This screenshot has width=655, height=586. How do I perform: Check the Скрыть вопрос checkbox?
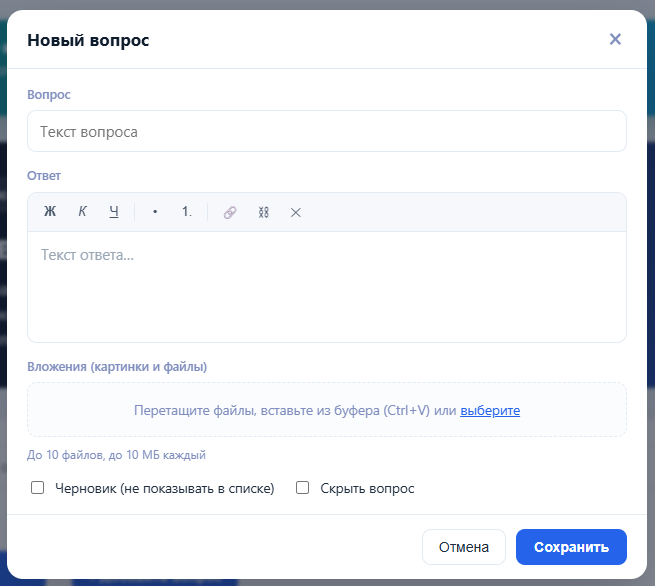click(302, 487)
